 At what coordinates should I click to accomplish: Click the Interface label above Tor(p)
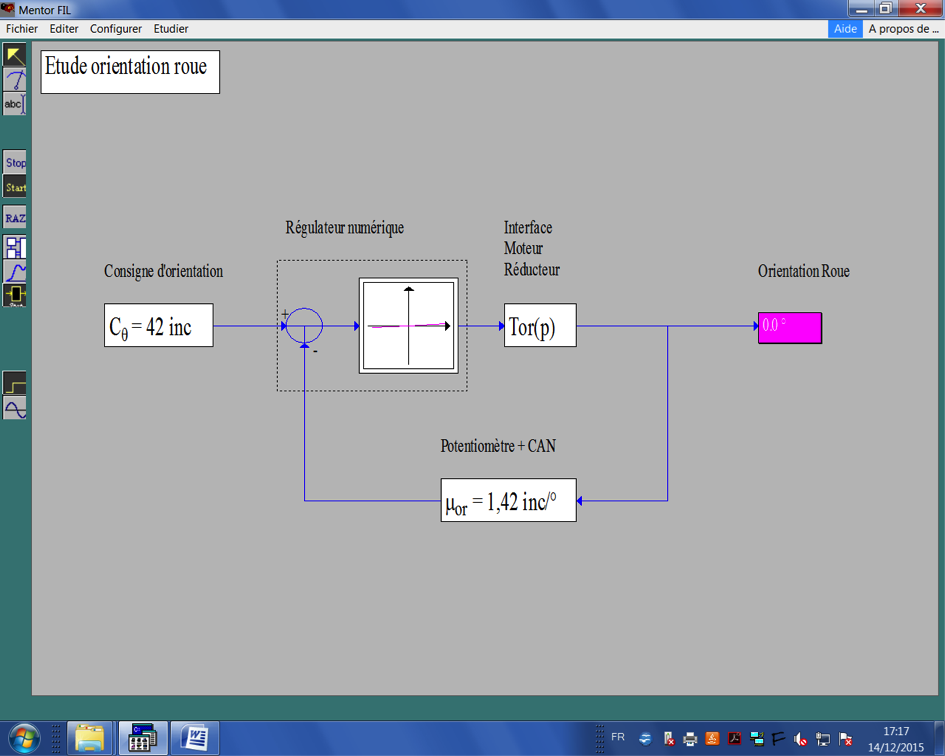pos(528,227)
